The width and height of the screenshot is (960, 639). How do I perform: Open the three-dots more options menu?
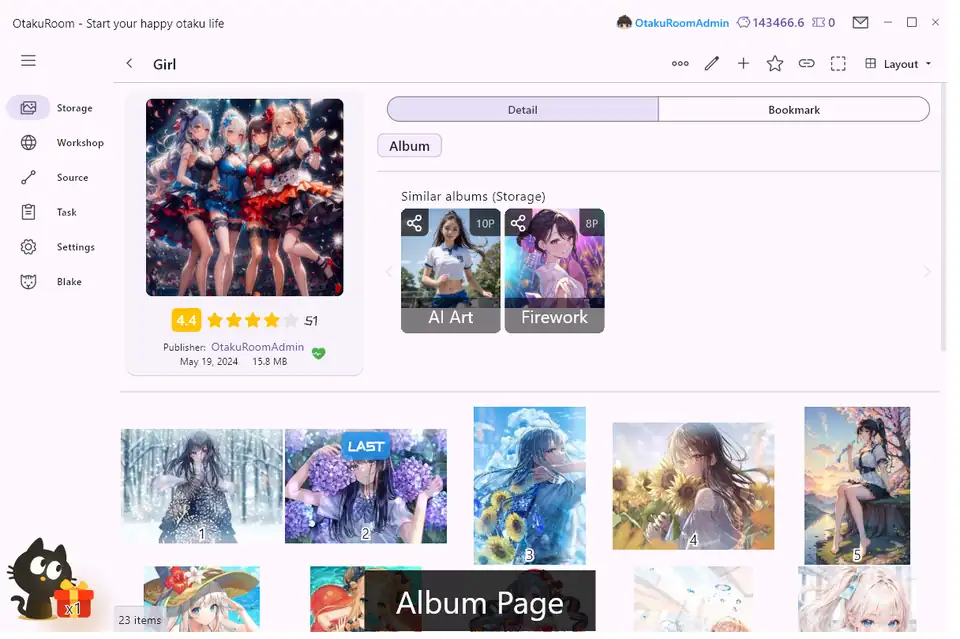coord(680,64)
